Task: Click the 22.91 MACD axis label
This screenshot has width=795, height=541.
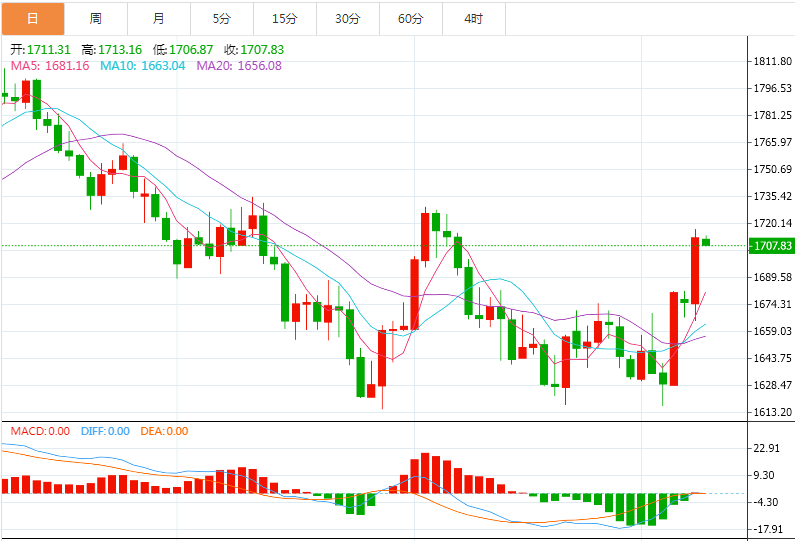Action: coord(767,448)
